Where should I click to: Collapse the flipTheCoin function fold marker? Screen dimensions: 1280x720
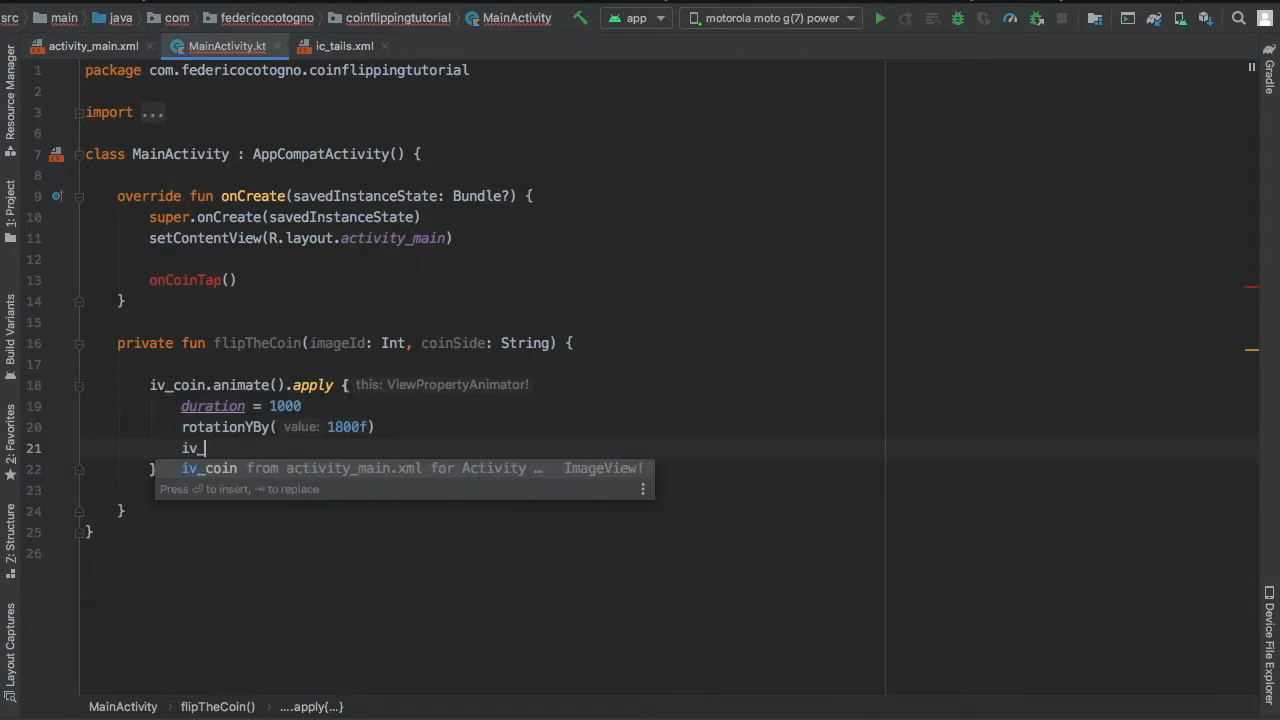[x=78, y=344]
